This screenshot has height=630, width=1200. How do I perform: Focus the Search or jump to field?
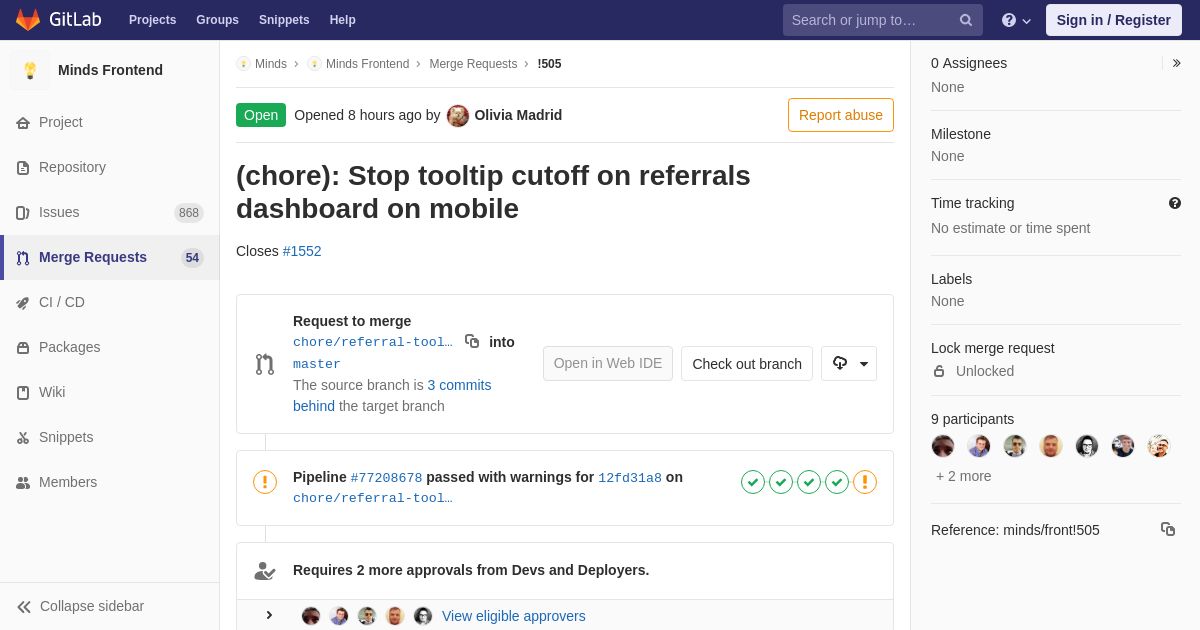(x=883, y=20)
